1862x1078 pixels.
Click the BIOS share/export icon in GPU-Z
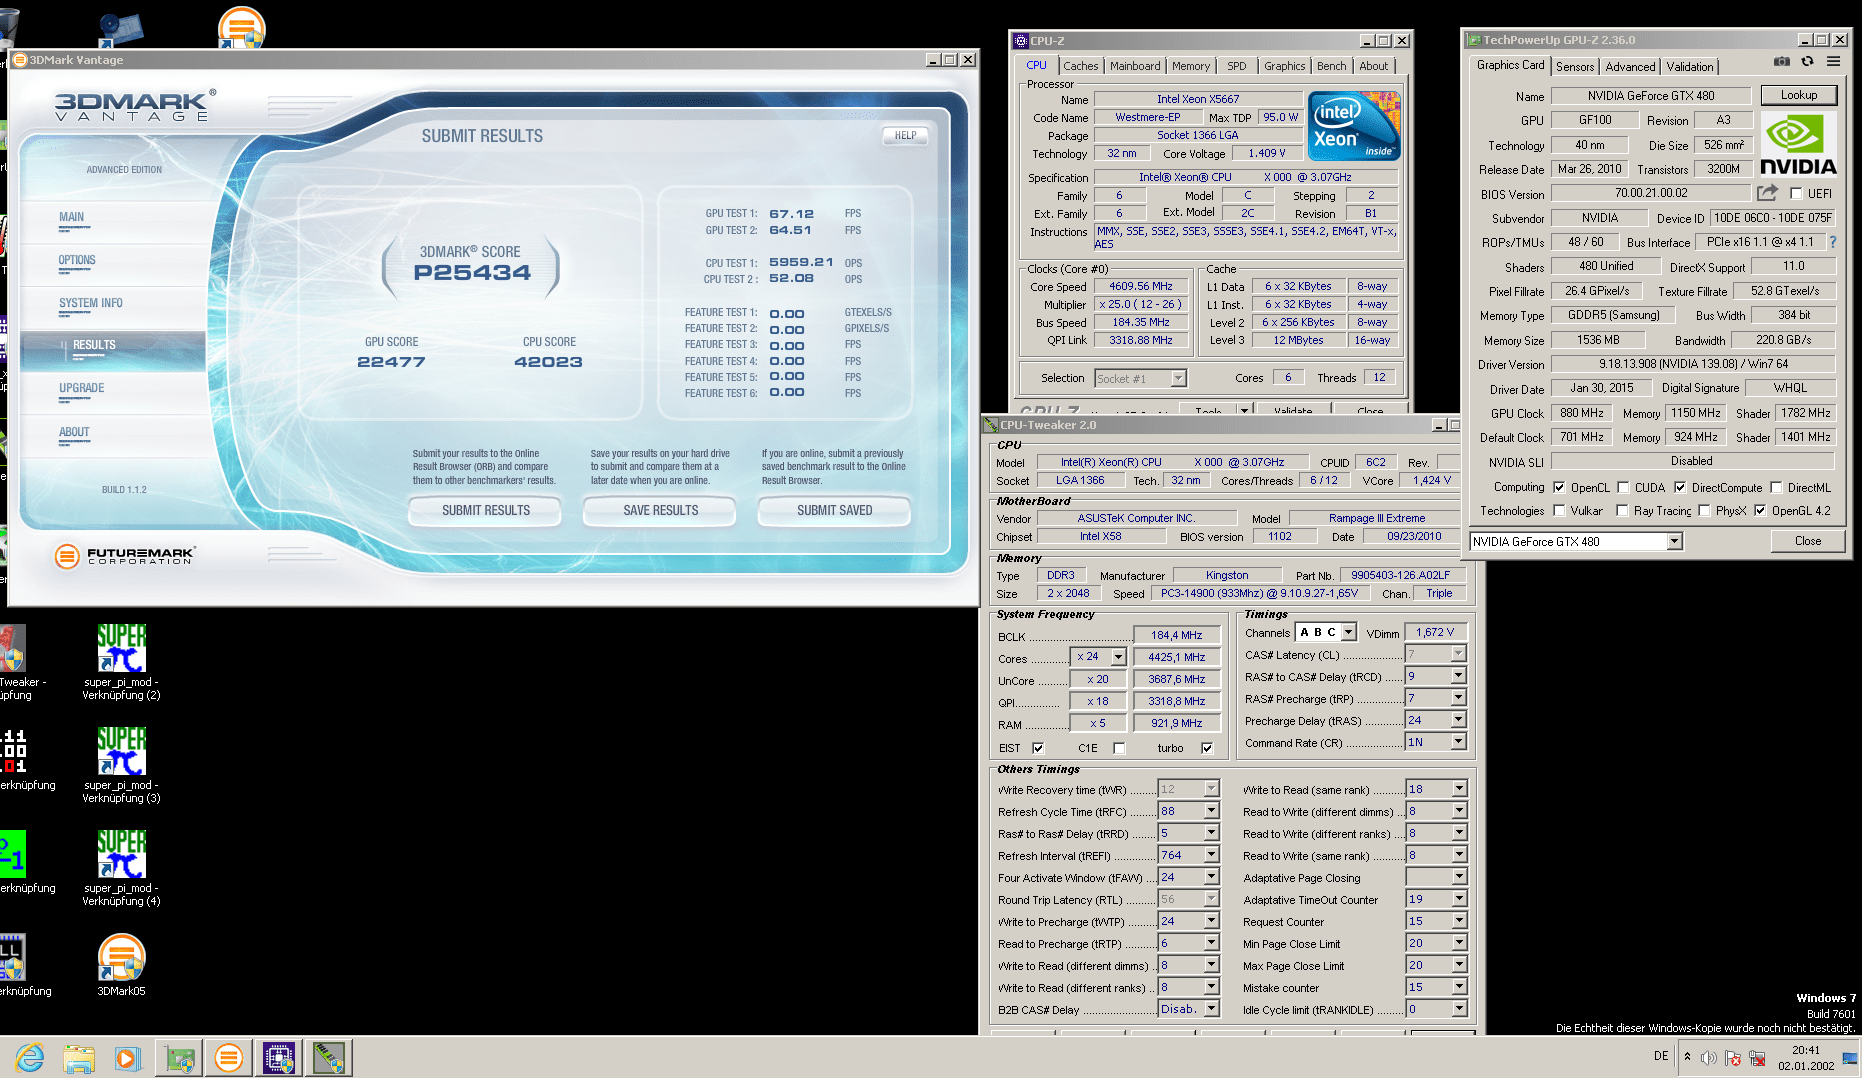1768,192
